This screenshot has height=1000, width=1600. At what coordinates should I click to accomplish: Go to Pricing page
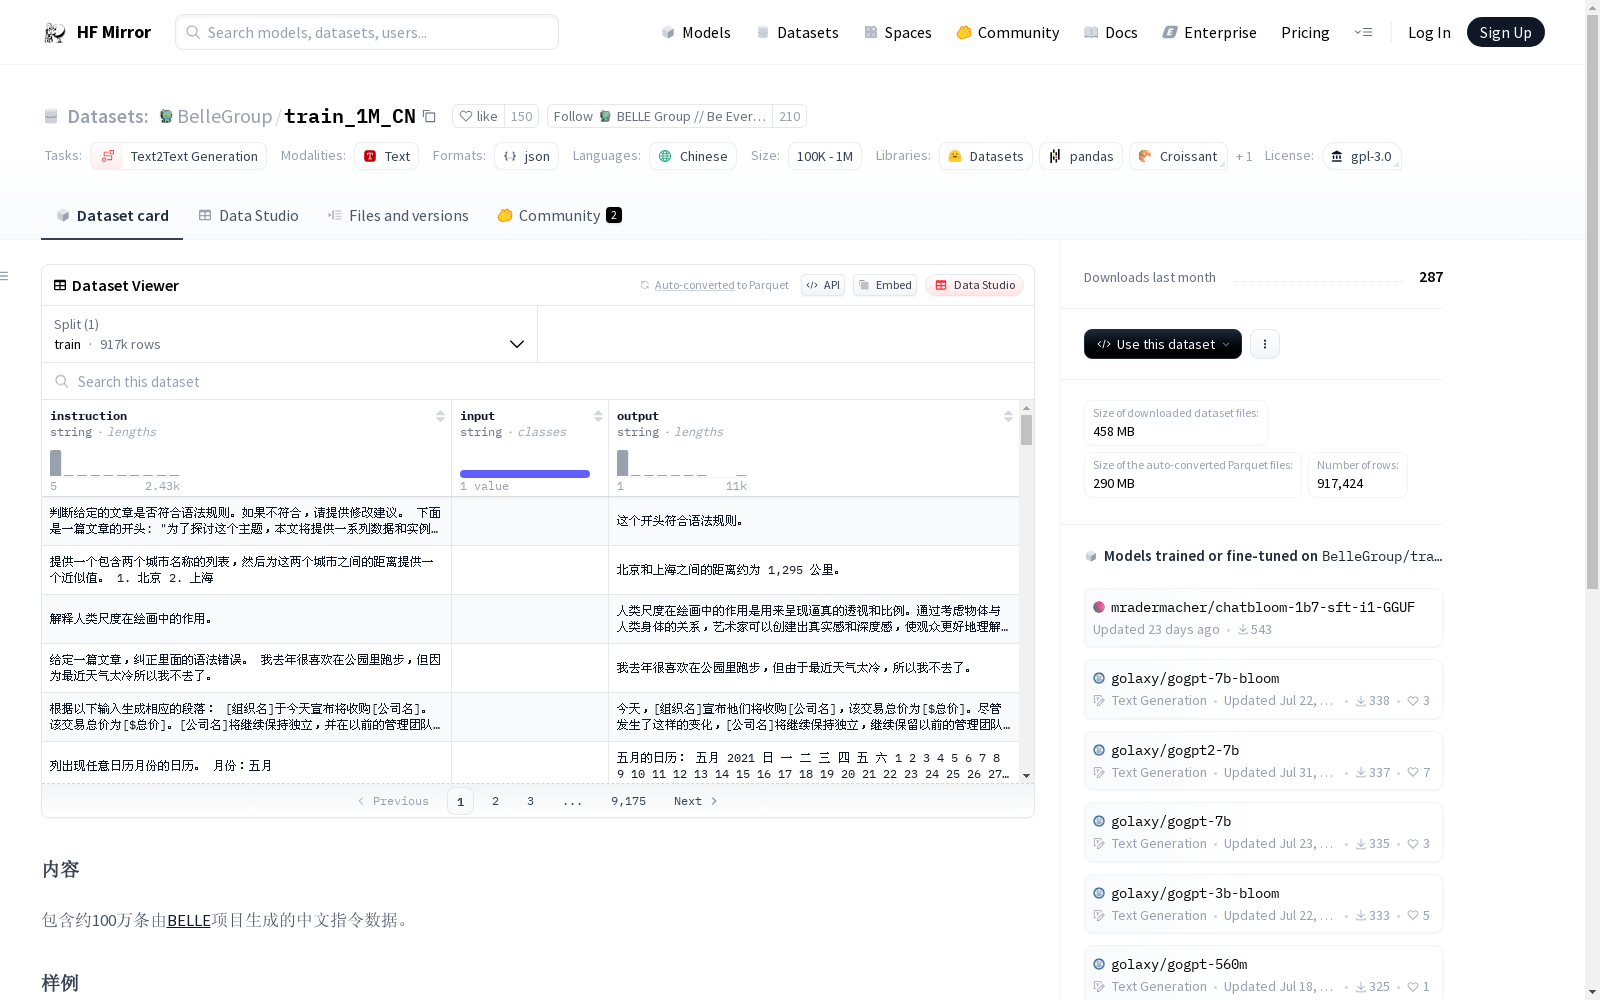pyautogui.click(x=1305, y=32)
